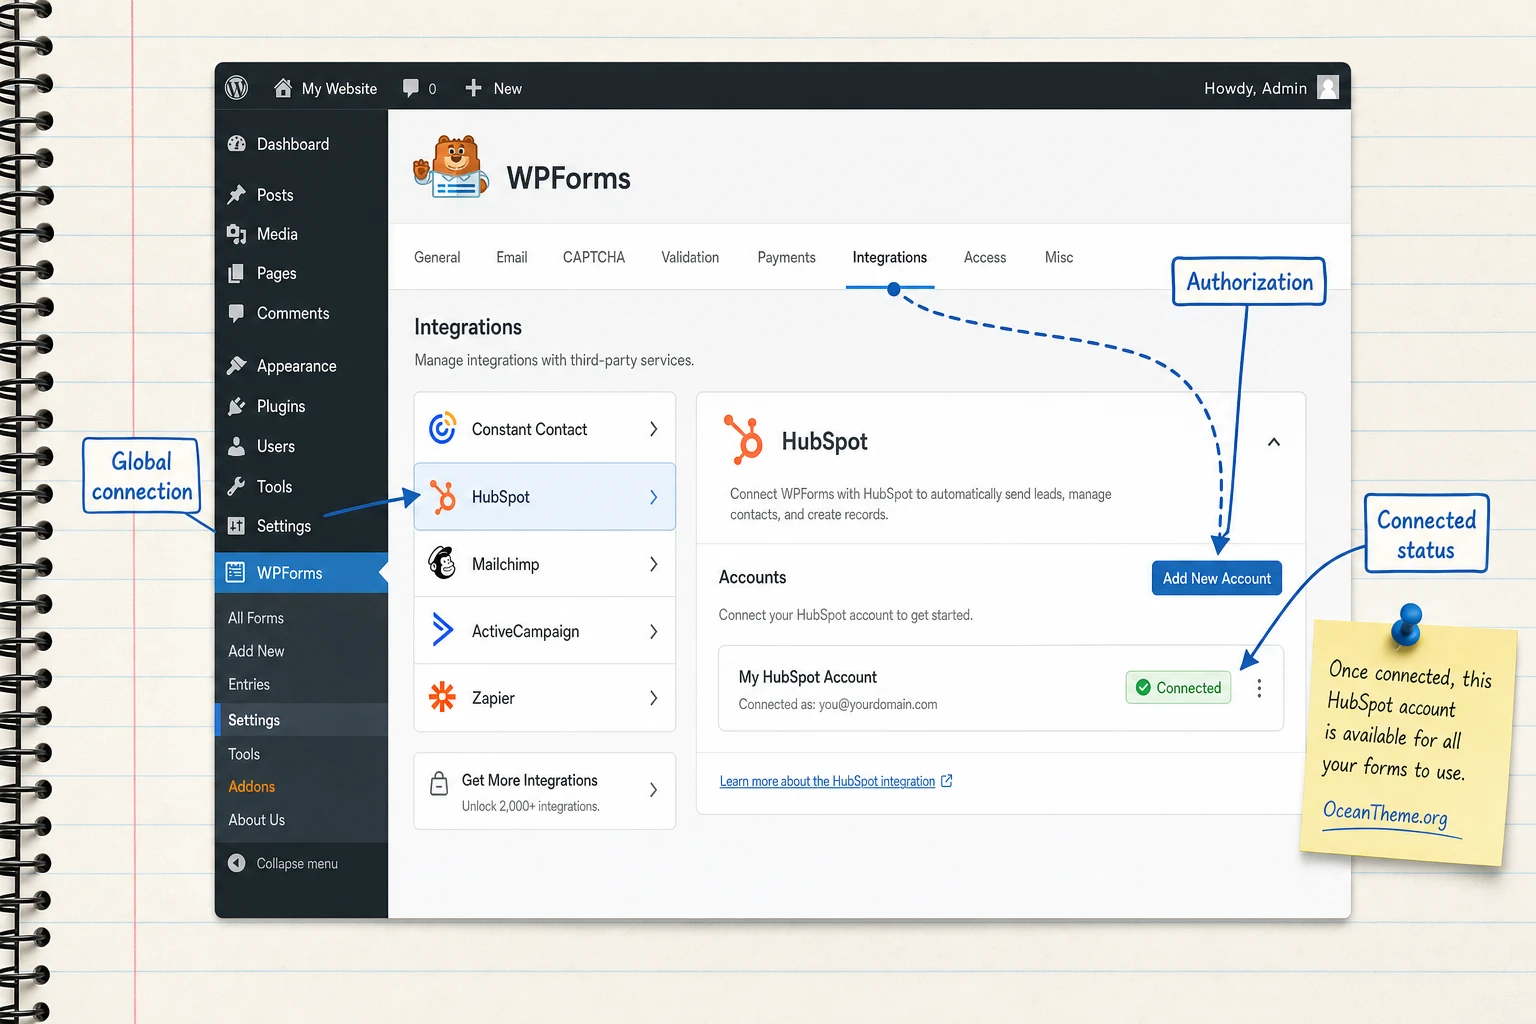Click the Collapse menu button

click(284, 863)
